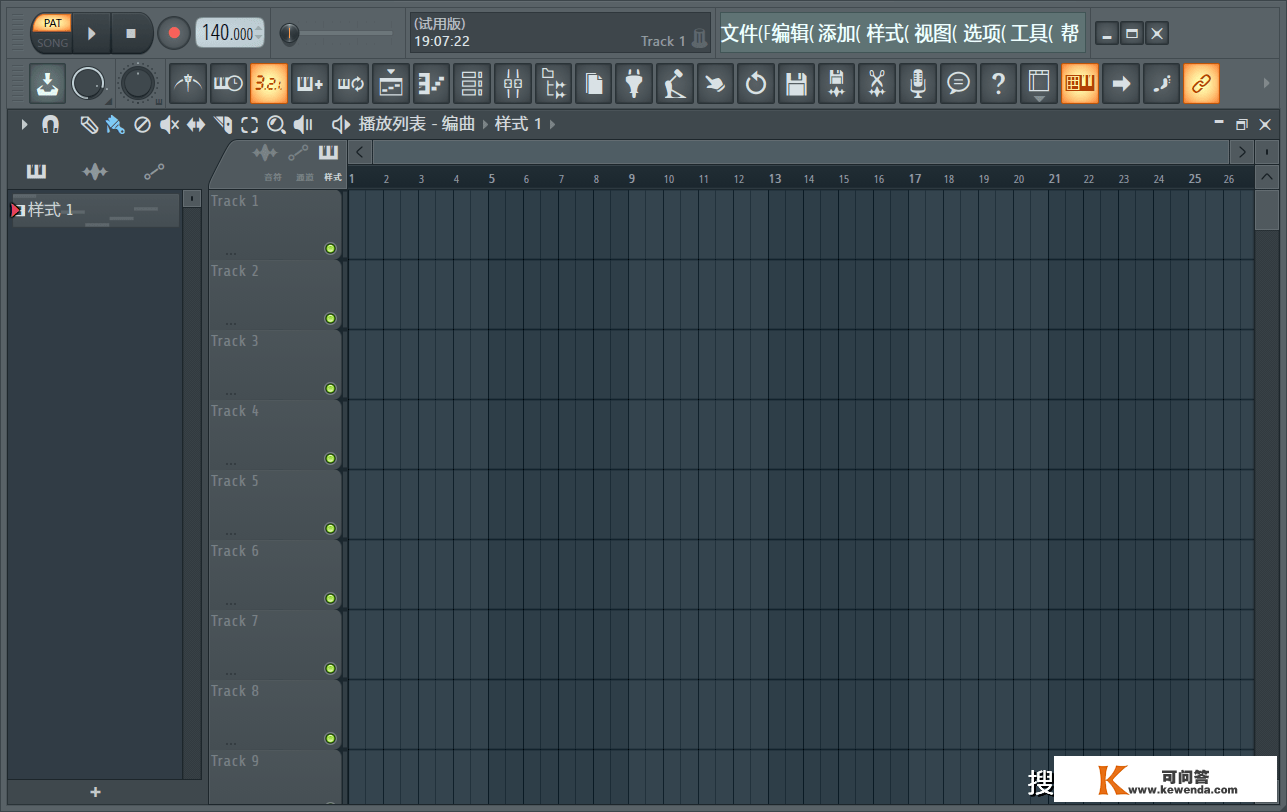Toggle the metronome icon
Image resolution: width=1287 pixels, height=812 pixels.
[x=188, y=84]
